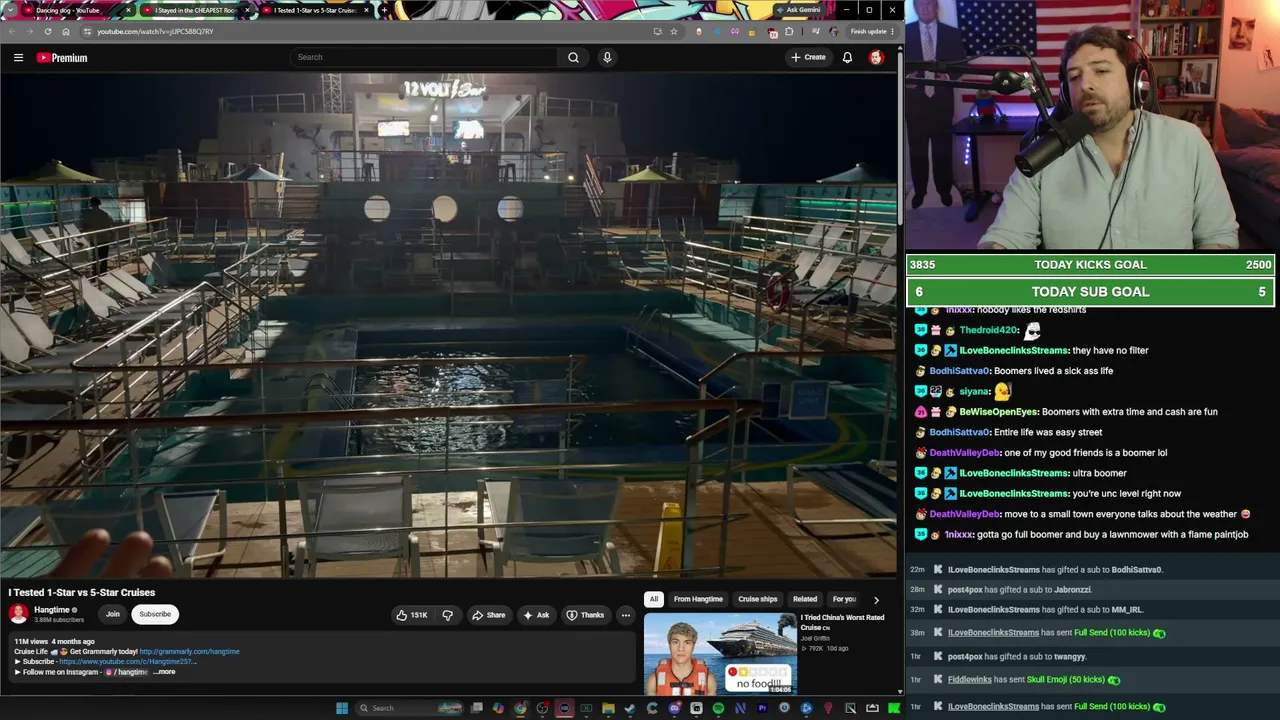1280x720 pixels.
Task: Open the browser extensions puzzle icon
Action: (789, 31)
